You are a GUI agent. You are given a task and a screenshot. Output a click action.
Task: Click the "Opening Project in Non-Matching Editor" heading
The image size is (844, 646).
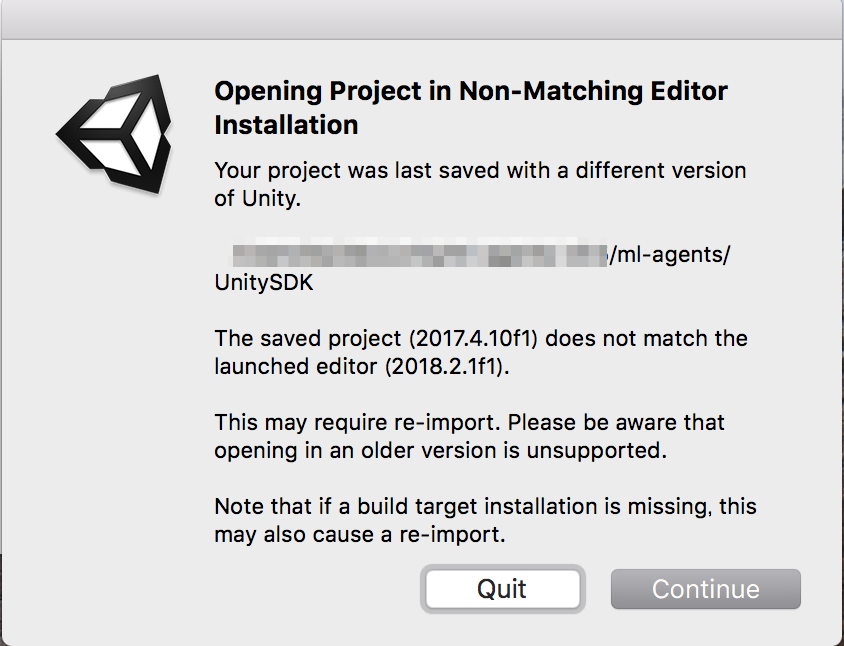(x=471, y=92)
